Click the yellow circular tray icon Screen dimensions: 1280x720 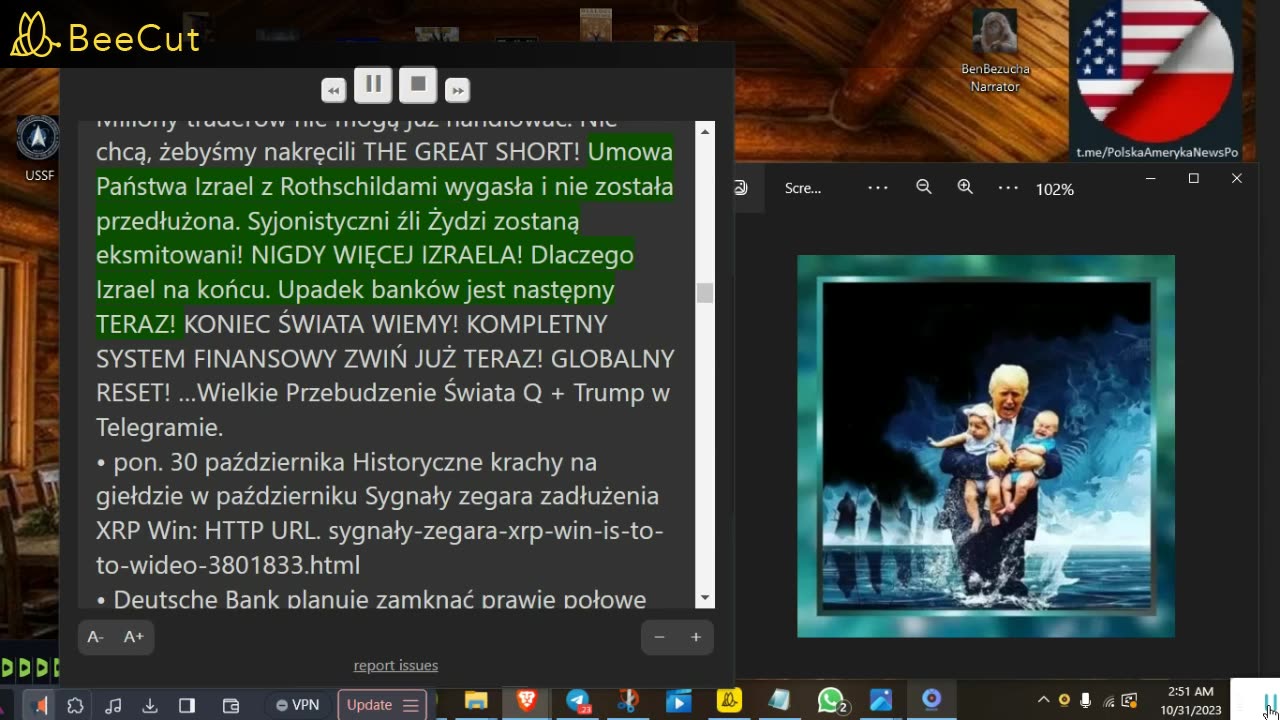[1064, 701]
